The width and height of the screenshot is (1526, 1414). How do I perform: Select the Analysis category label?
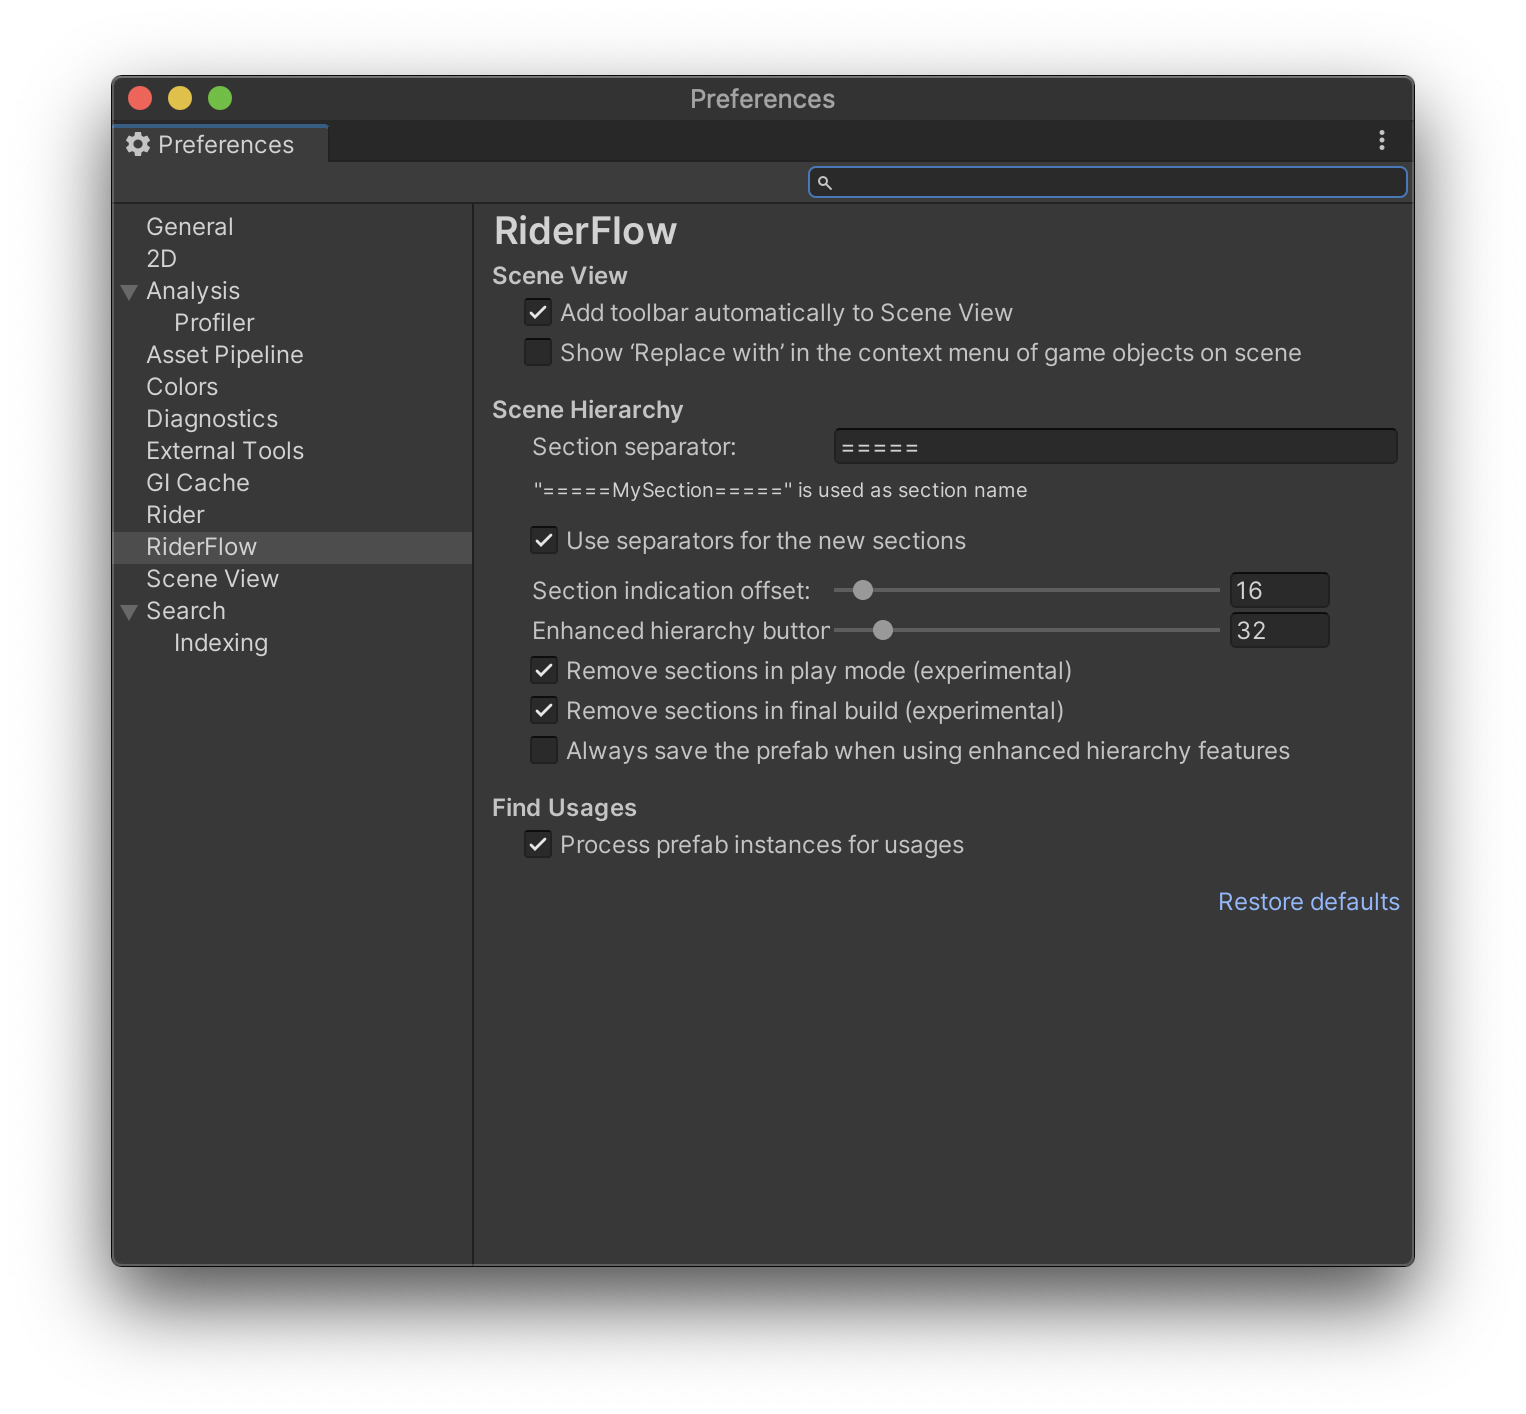click(x=193, y=291)
